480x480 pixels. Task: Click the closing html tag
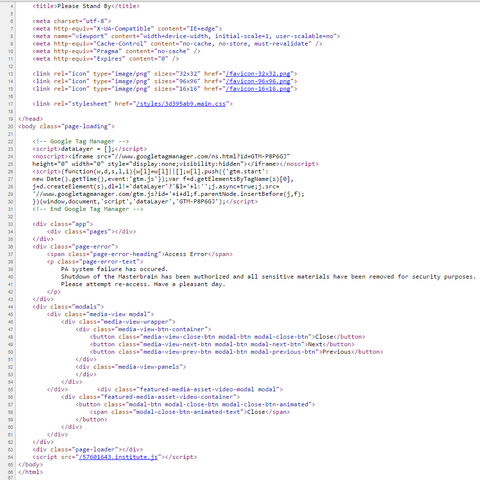pos(31,472)
